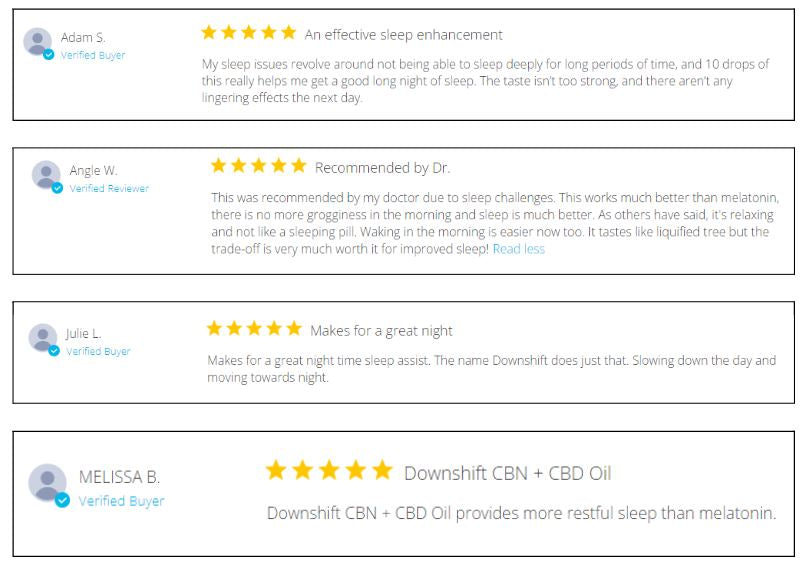
Task: Click Verified Buyer label under Adam S.
Action: point(93,55)
